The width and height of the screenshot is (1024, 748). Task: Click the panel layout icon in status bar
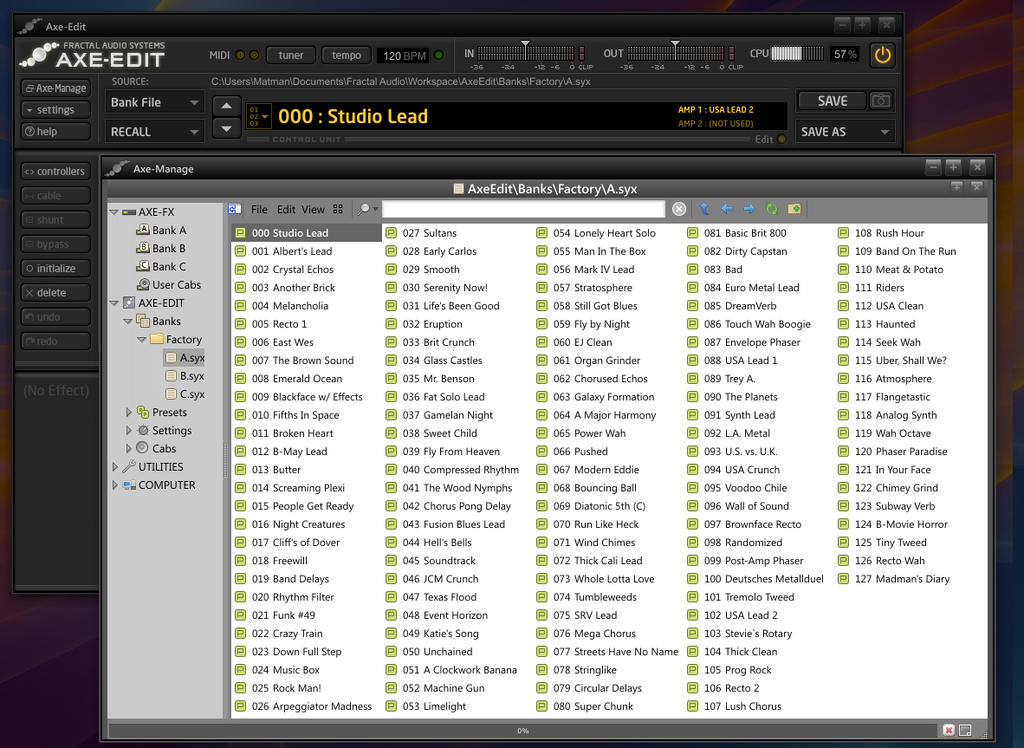pos(965,730)
